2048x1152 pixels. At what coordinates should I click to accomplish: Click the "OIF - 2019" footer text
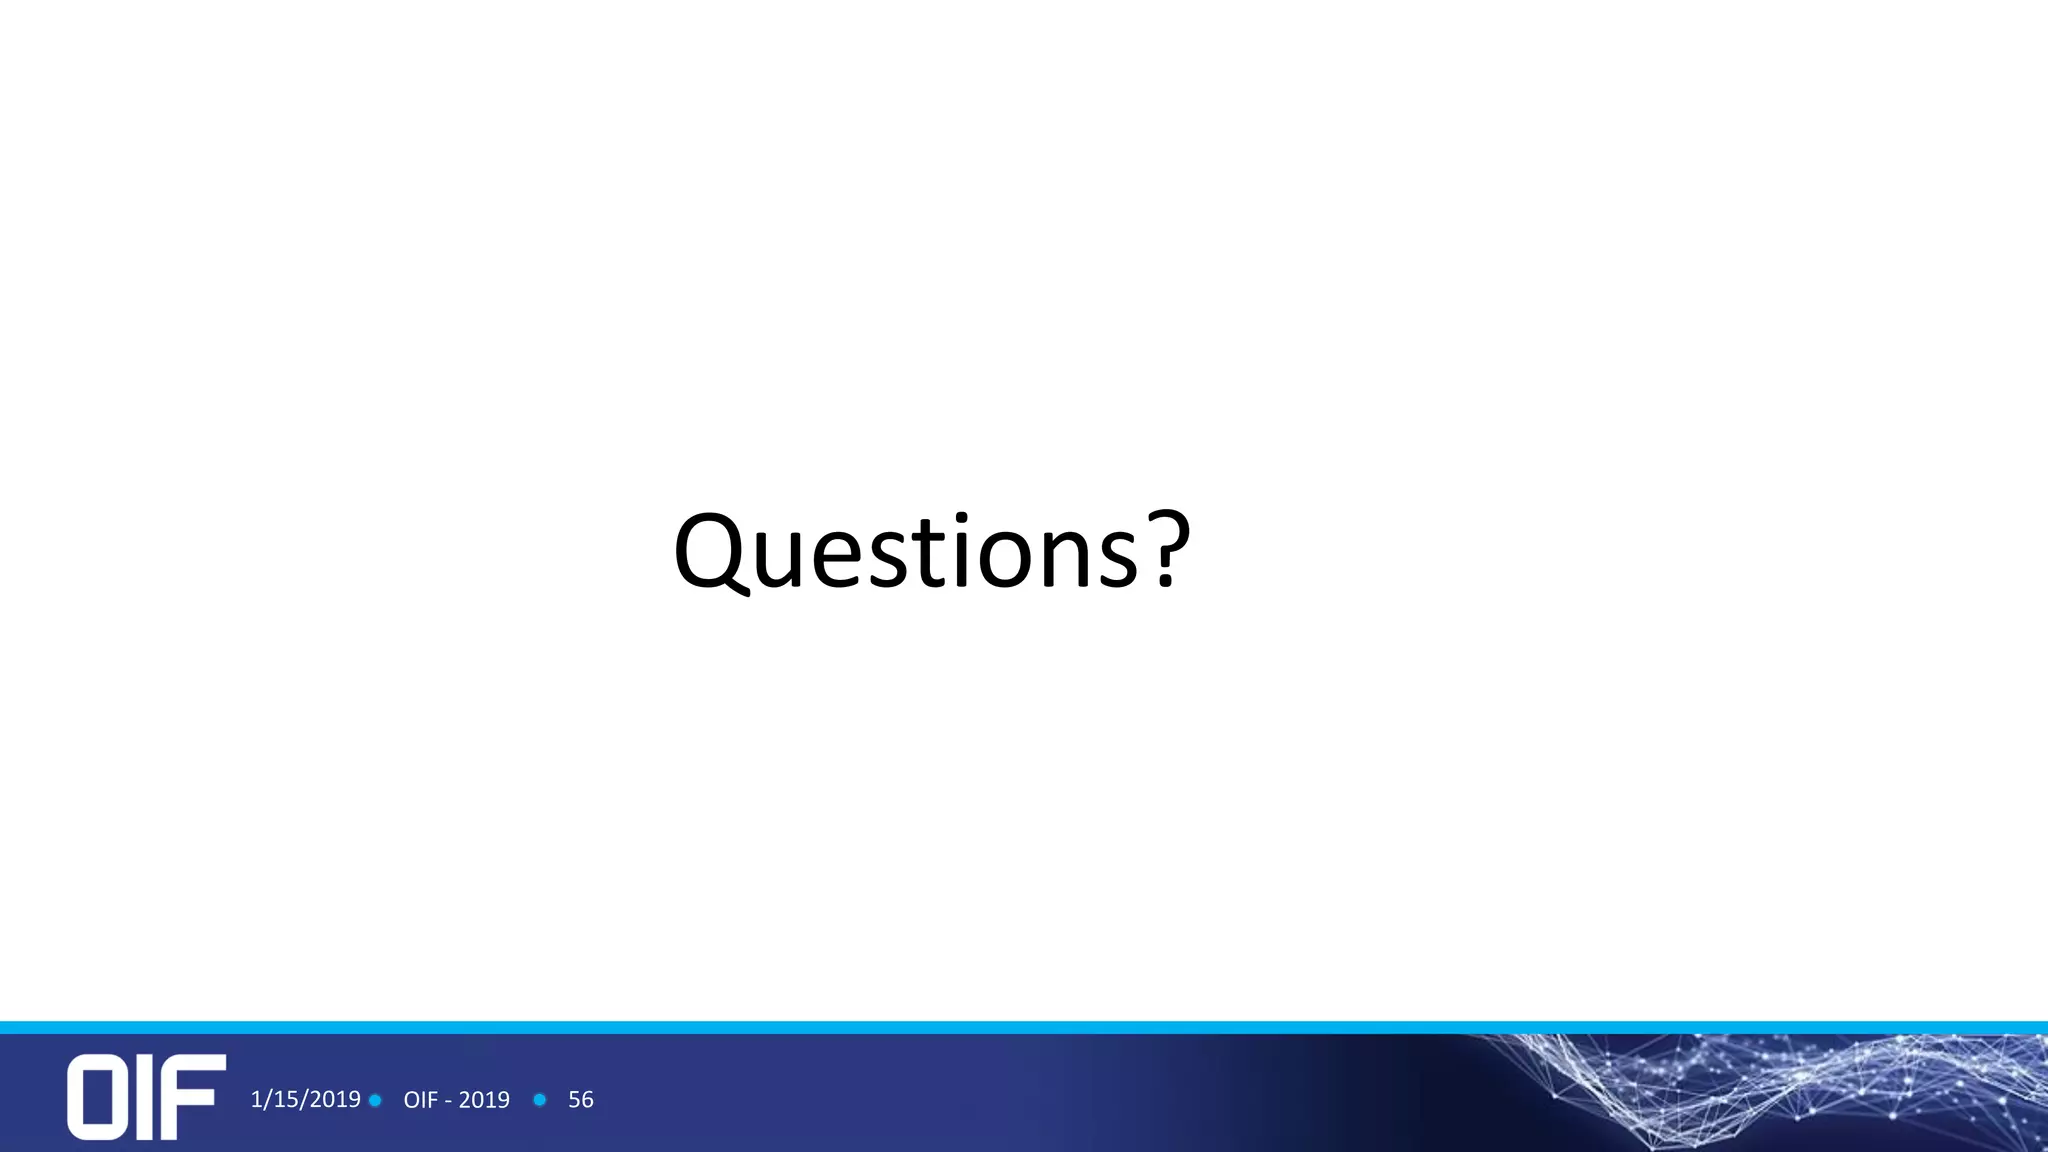tap(456, 1100)
